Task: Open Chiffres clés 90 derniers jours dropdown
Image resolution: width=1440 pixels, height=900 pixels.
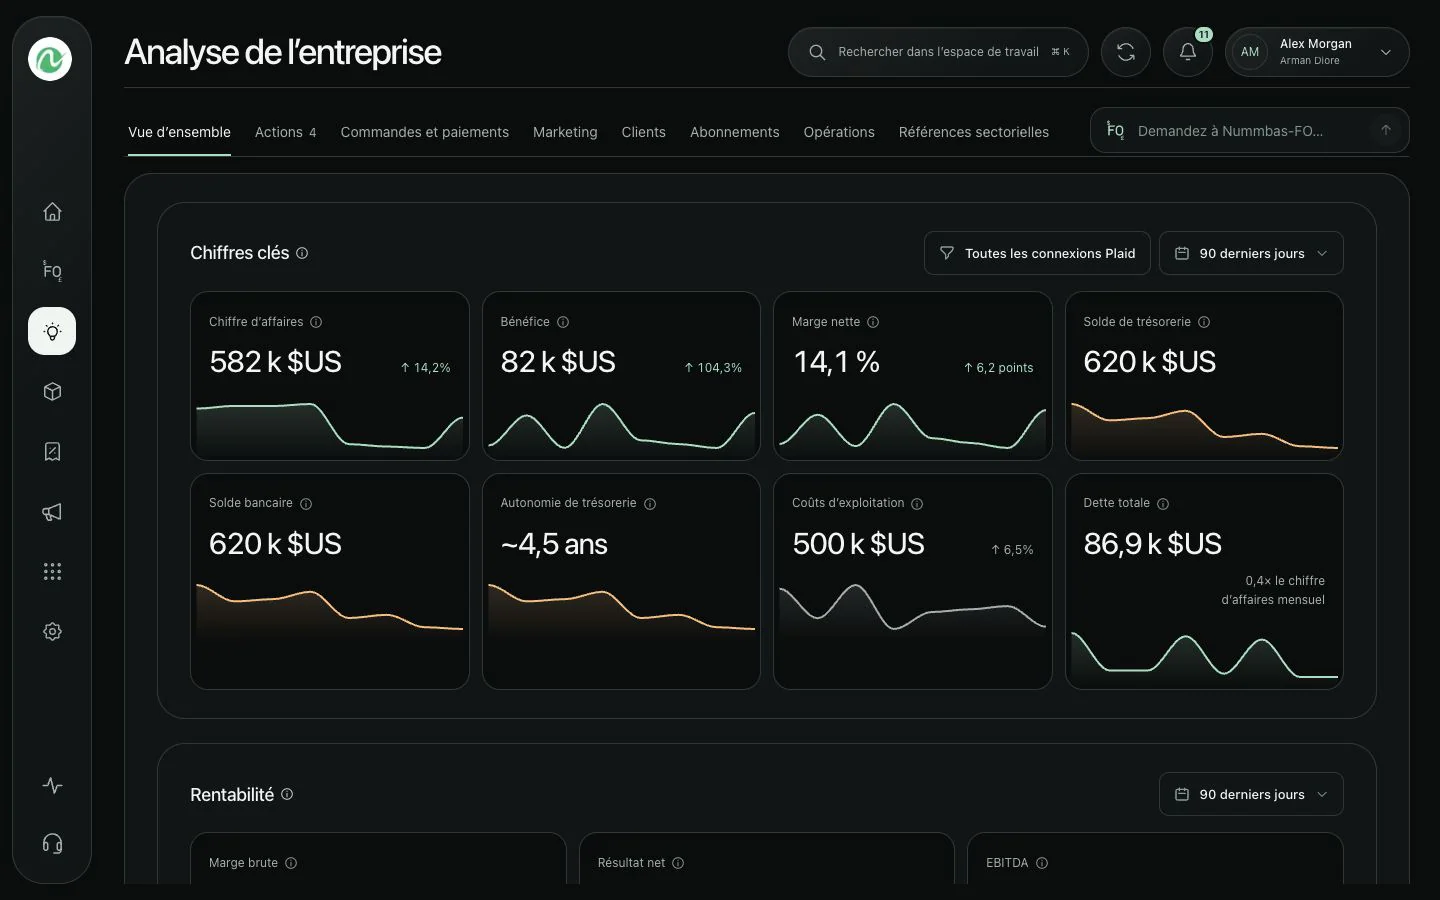Action: pyautogui.click(x=1251, y=253)
